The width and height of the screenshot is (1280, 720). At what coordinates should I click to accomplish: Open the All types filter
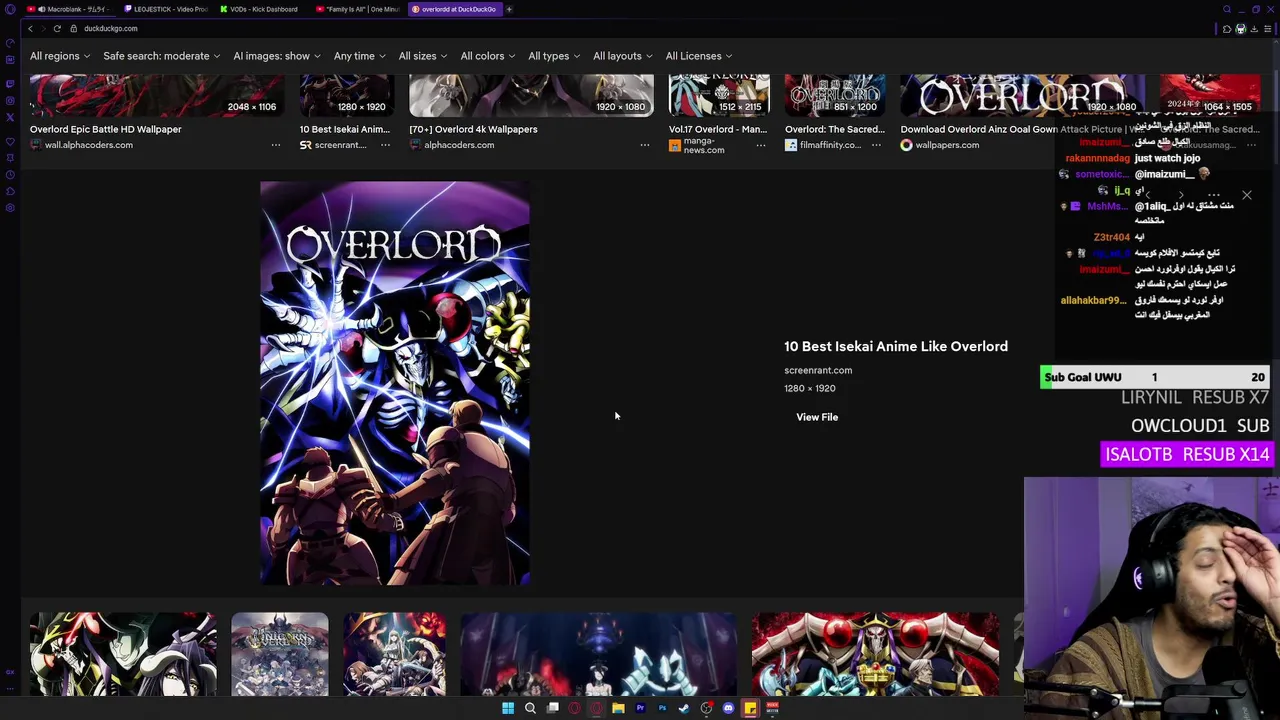pos(554,56)
